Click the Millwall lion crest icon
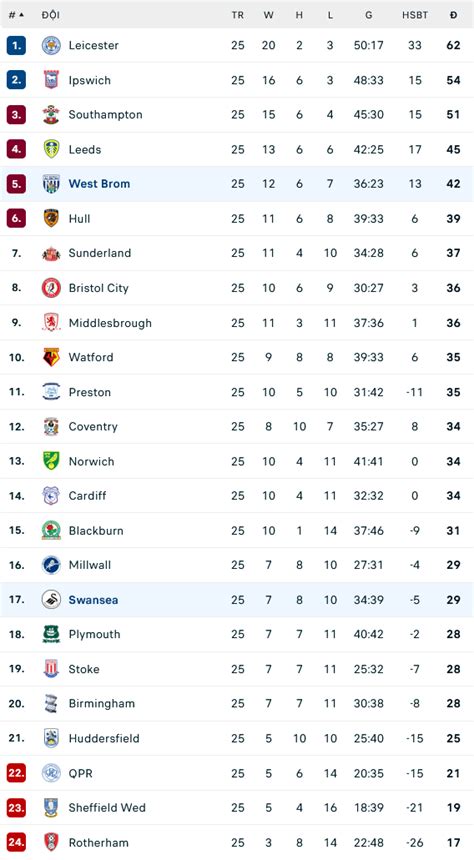The image size is (474, 860). pyautogui.click(x=51, y=565)
